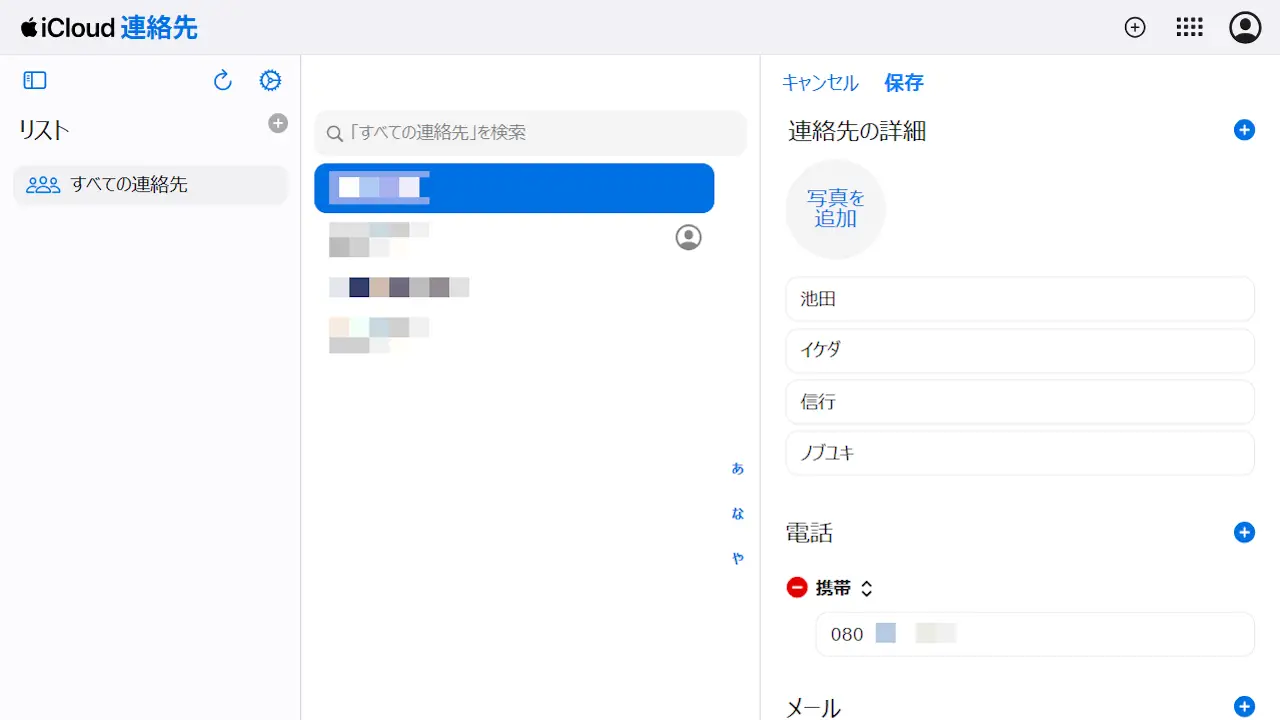Jump to な in the index

738,514
